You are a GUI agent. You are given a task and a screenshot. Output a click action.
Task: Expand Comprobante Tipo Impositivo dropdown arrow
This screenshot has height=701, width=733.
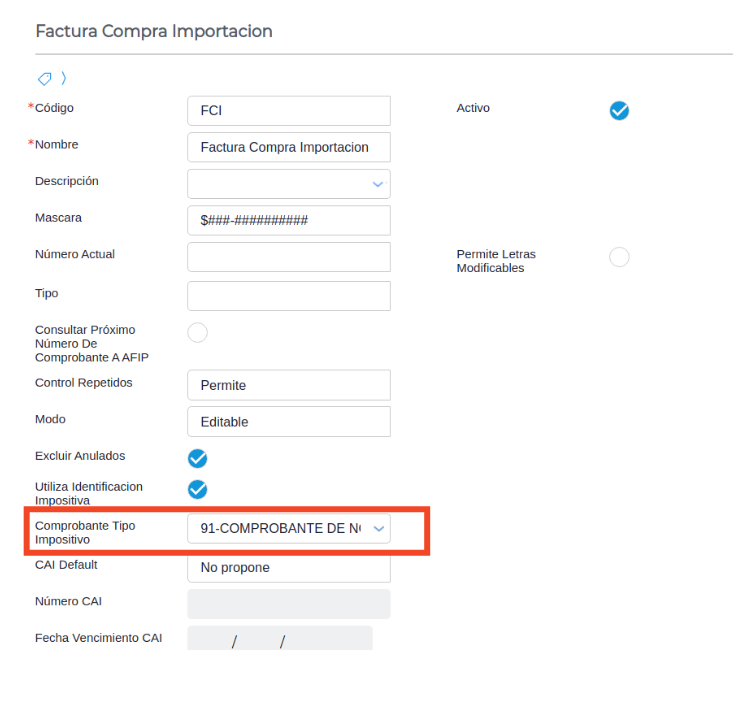[377, 529]
